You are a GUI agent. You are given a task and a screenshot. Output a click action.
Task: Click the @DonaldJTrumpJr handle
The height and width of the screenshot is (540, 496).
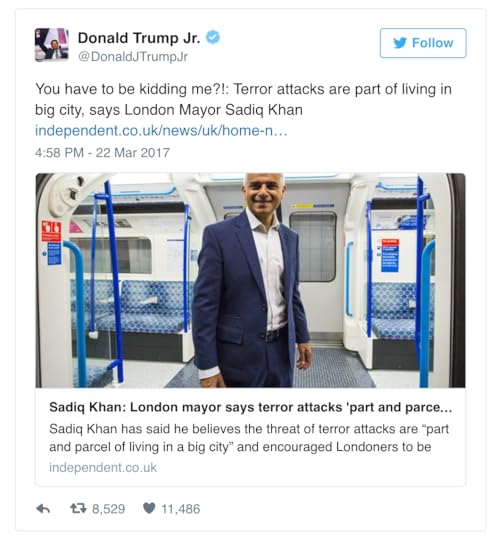(133, 56)
